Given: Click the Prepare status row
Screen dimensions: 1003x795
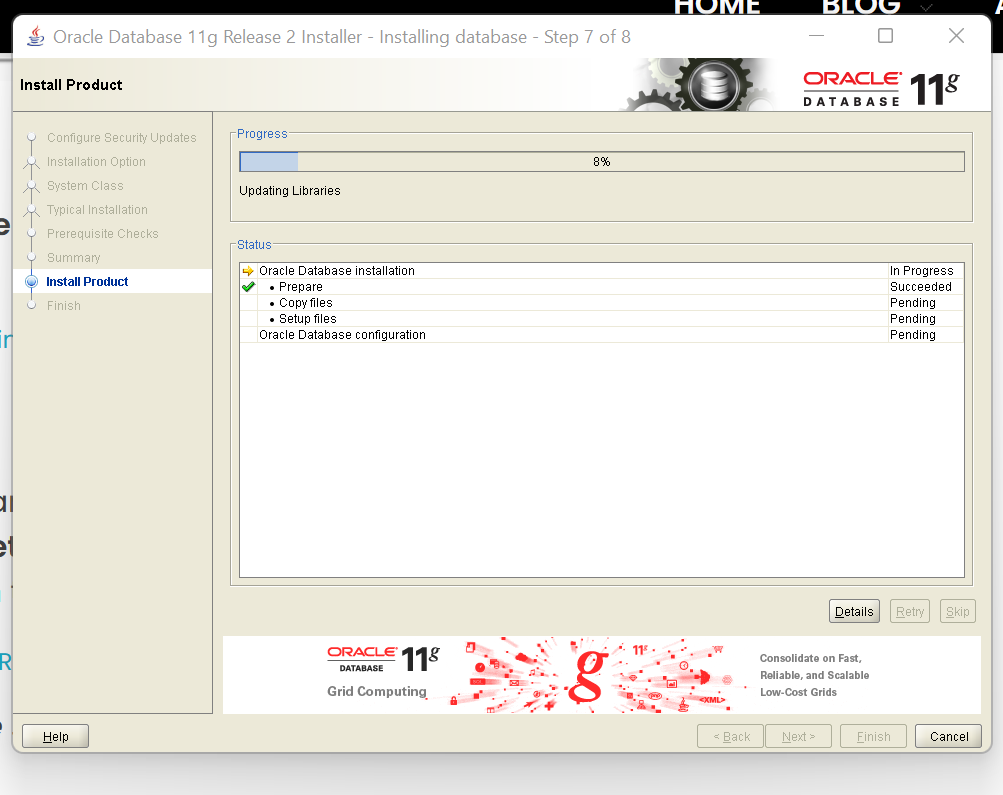Looking at the screenshot, I should (x=602, y=287).
